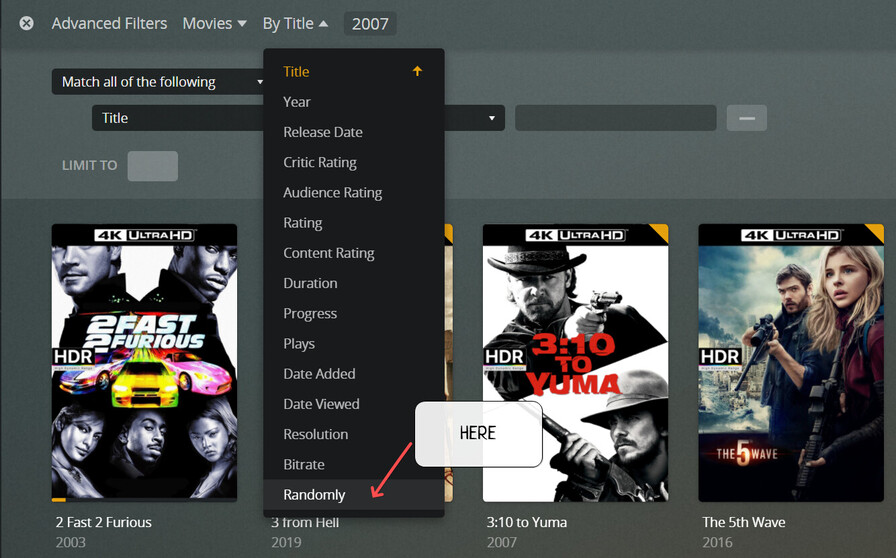Open 2 Fast 2 Furious poster
The width and height of the screenshot is (896, 558).
(144, 362)
